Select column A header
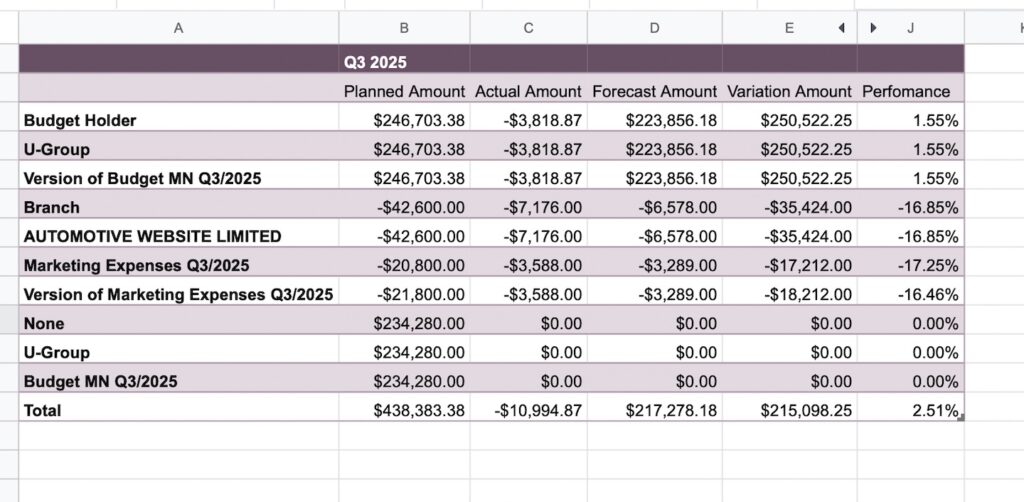The image size is (1024, 502). [178, 28]
